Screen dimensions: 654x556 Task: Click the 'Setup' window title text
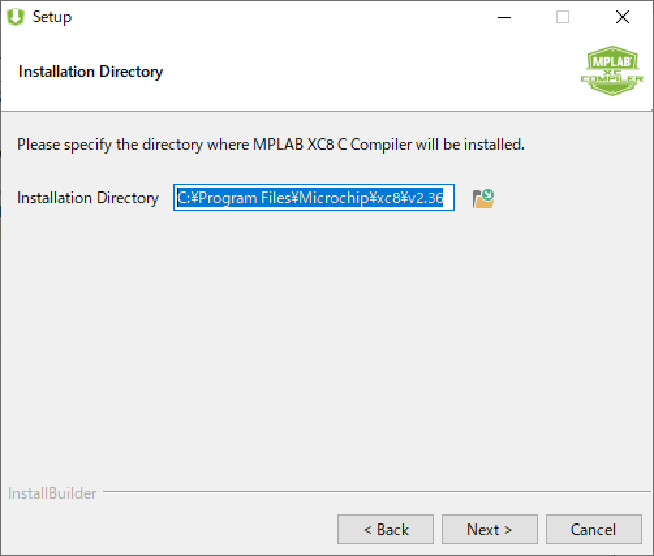(x=52, y=17)
